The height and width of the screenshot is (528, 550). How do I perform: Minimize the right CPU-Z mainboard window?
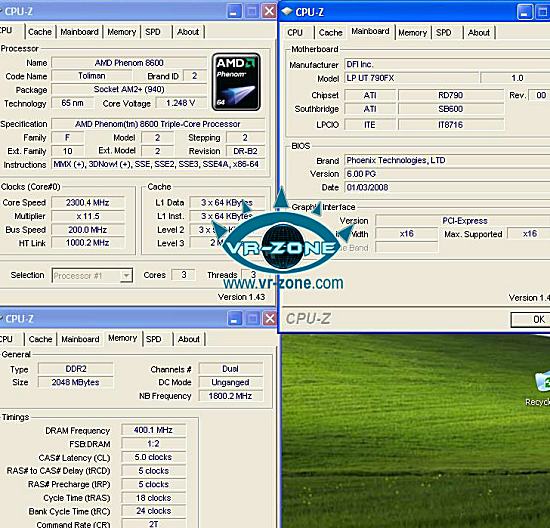525,12
